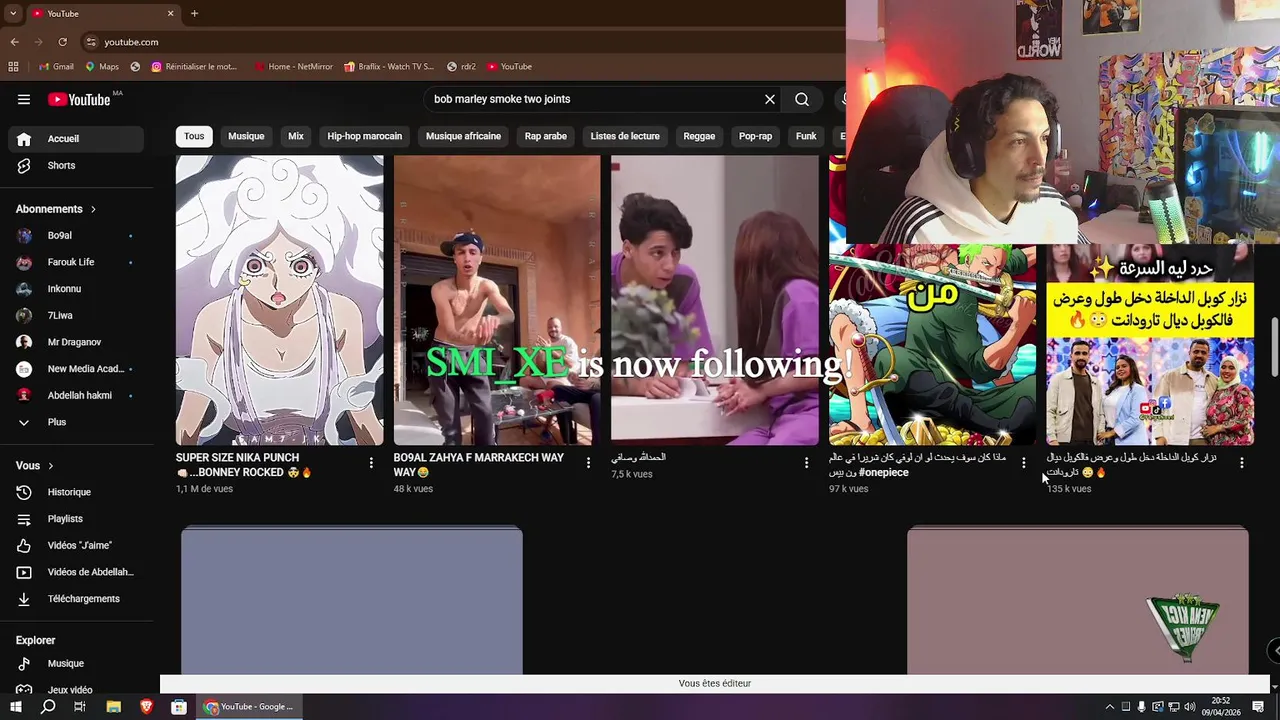Open a new browser tab with plus

pos(194,13)
